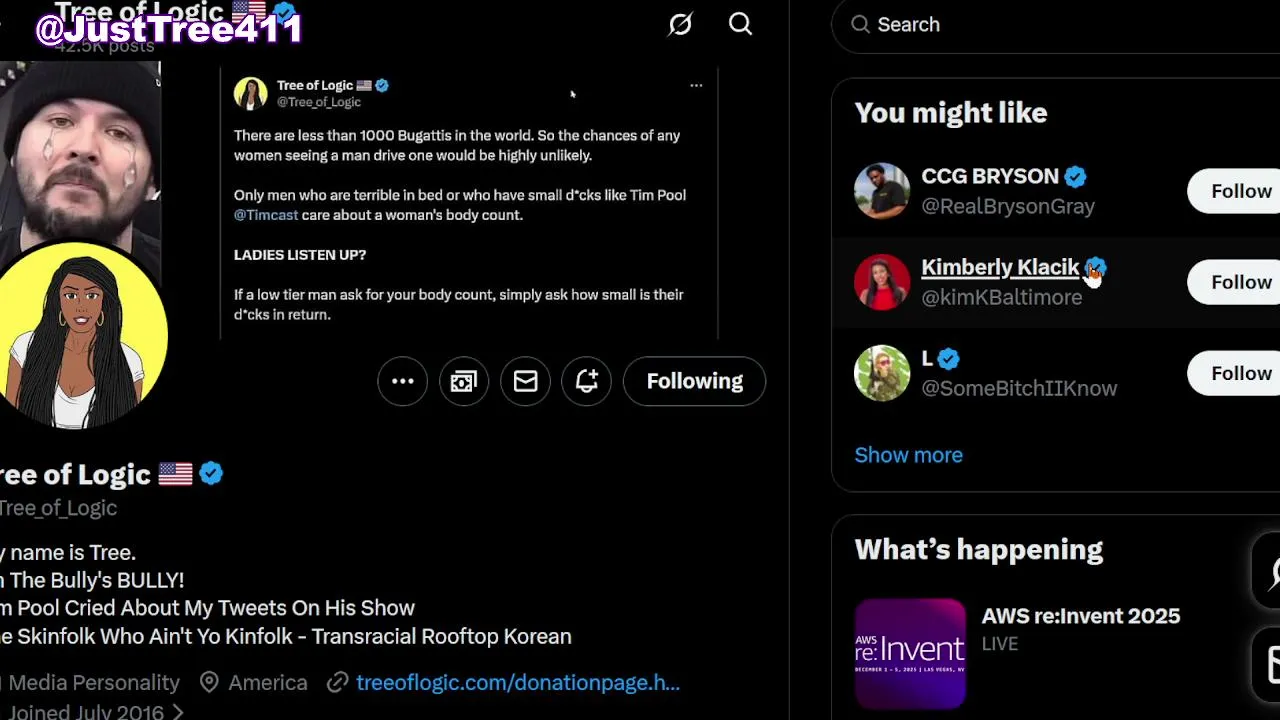1280x720 pixels.
Task: Click the search magnifier icon in profile header
Action: pos(740,24)
